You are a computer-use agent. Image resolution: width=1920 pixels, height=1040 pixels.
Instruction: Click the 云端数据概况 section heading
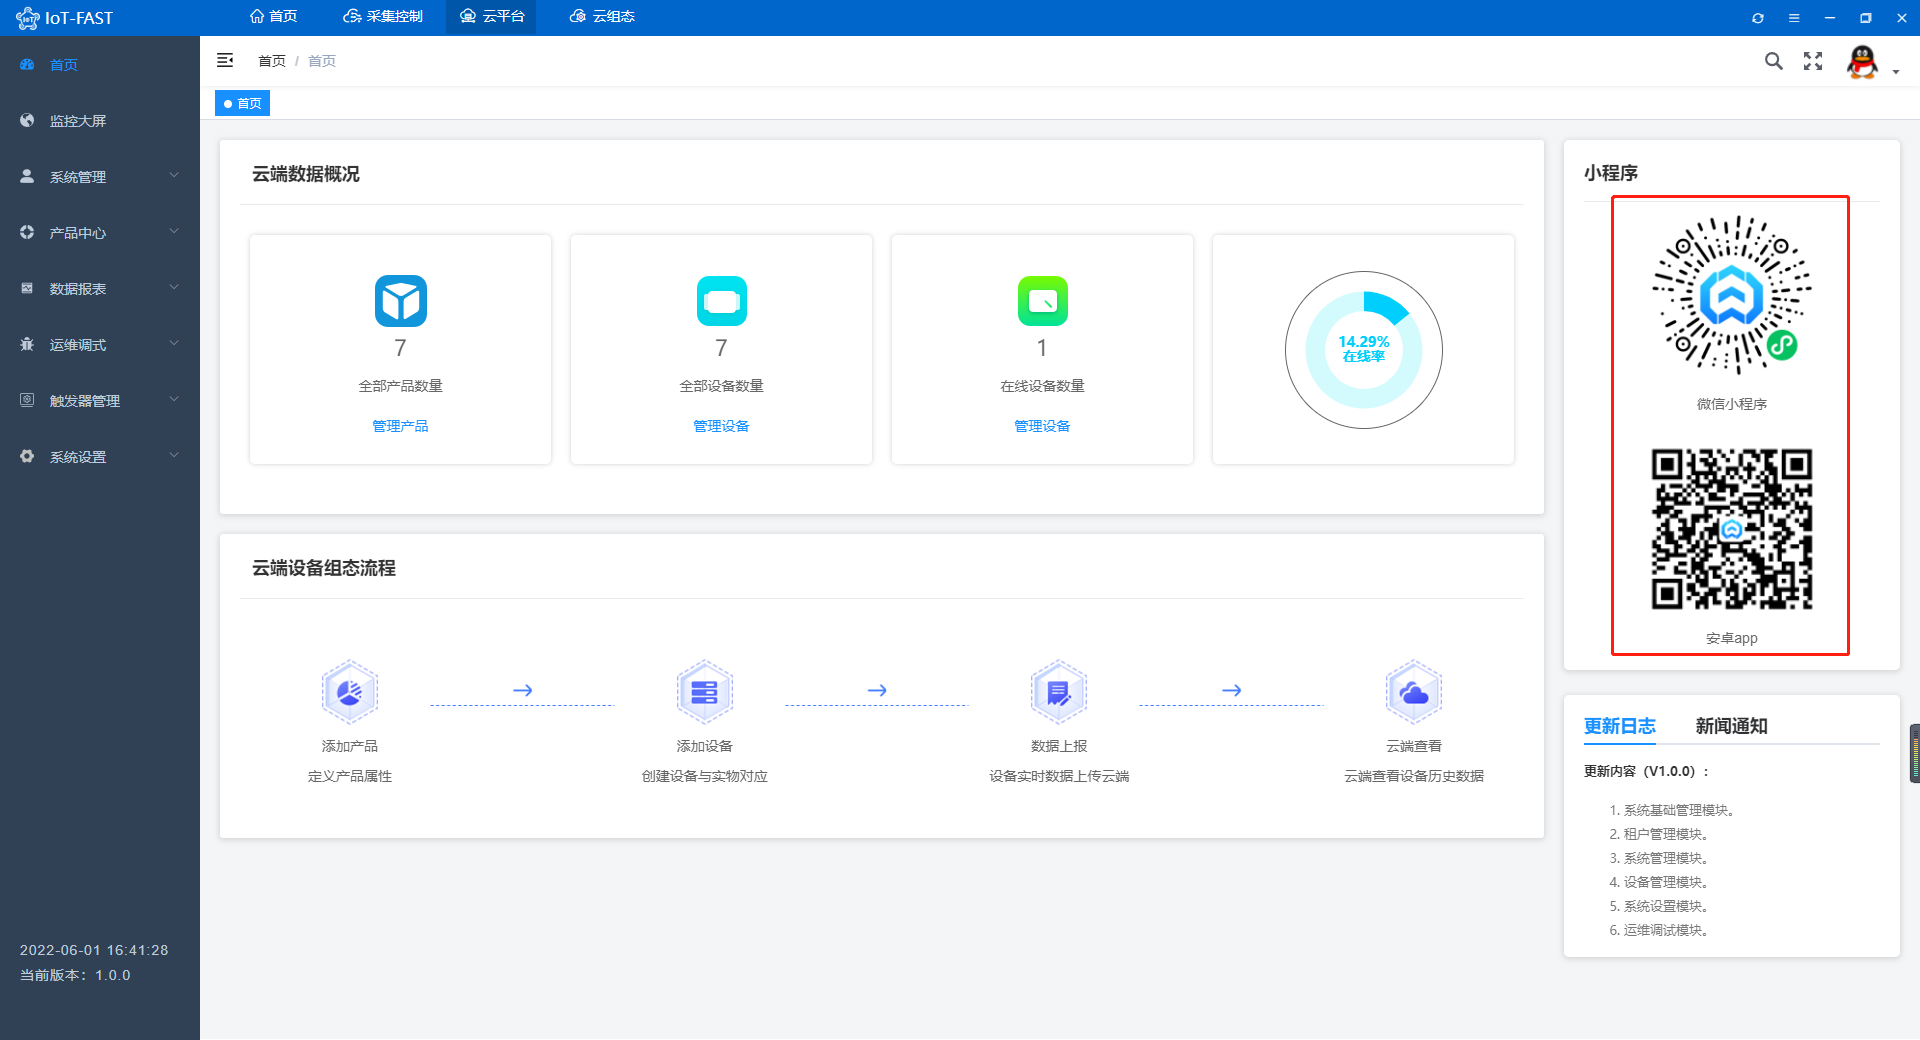[306, 174]
